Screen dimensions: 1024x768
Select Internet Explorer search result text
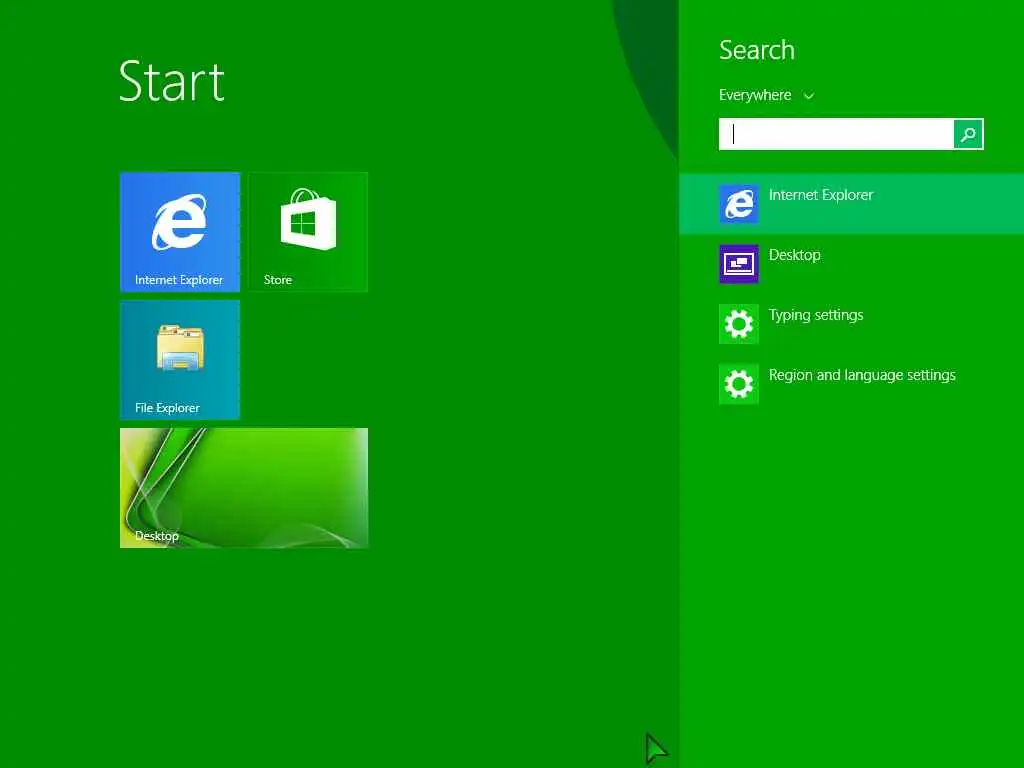tap(820, 195)
